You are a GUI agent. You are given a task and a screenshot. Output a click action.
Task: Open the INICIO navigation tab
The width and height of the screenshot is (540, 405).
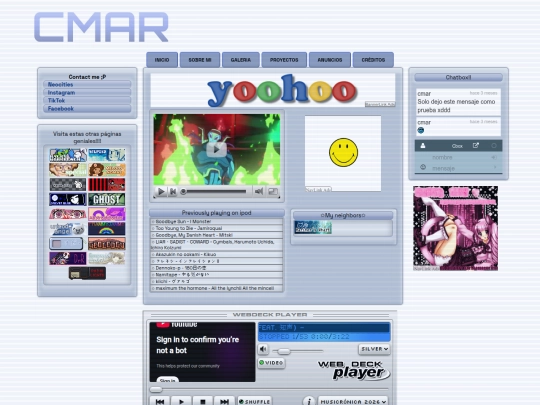coord(162,60)
